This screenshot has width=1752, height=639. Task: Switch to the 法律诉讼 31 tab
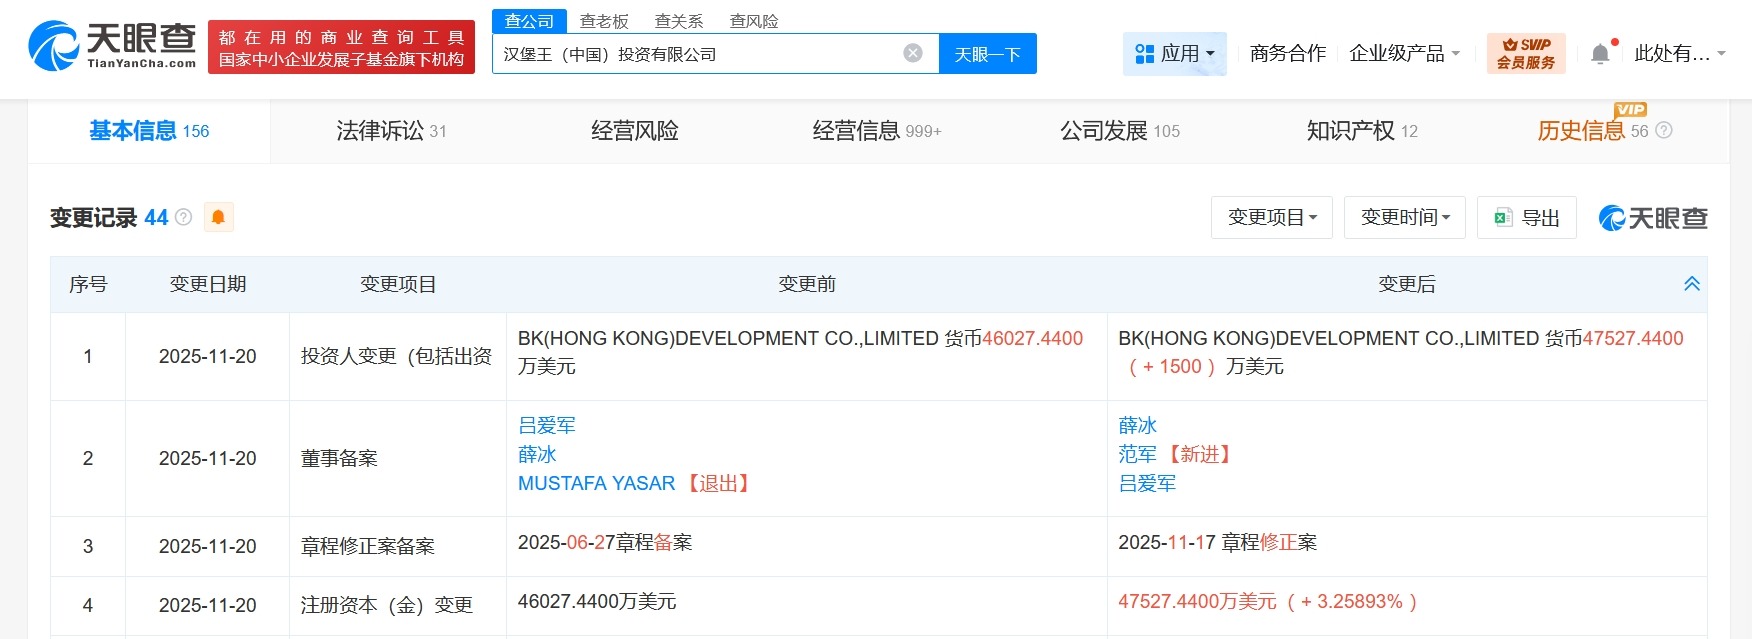[x=391, y=131]
